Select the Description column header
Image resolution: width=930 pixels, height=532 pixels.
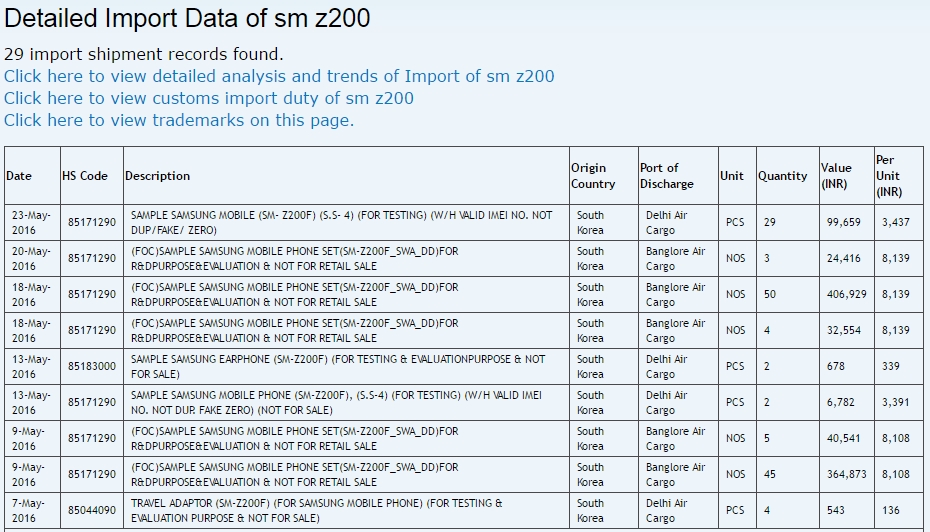157,176
